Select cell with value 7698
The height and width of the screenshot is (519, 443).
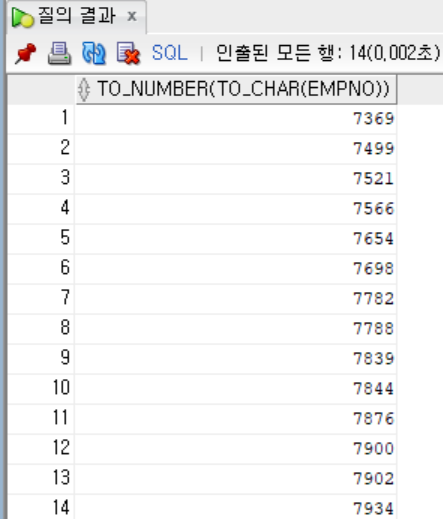(236, 269)
